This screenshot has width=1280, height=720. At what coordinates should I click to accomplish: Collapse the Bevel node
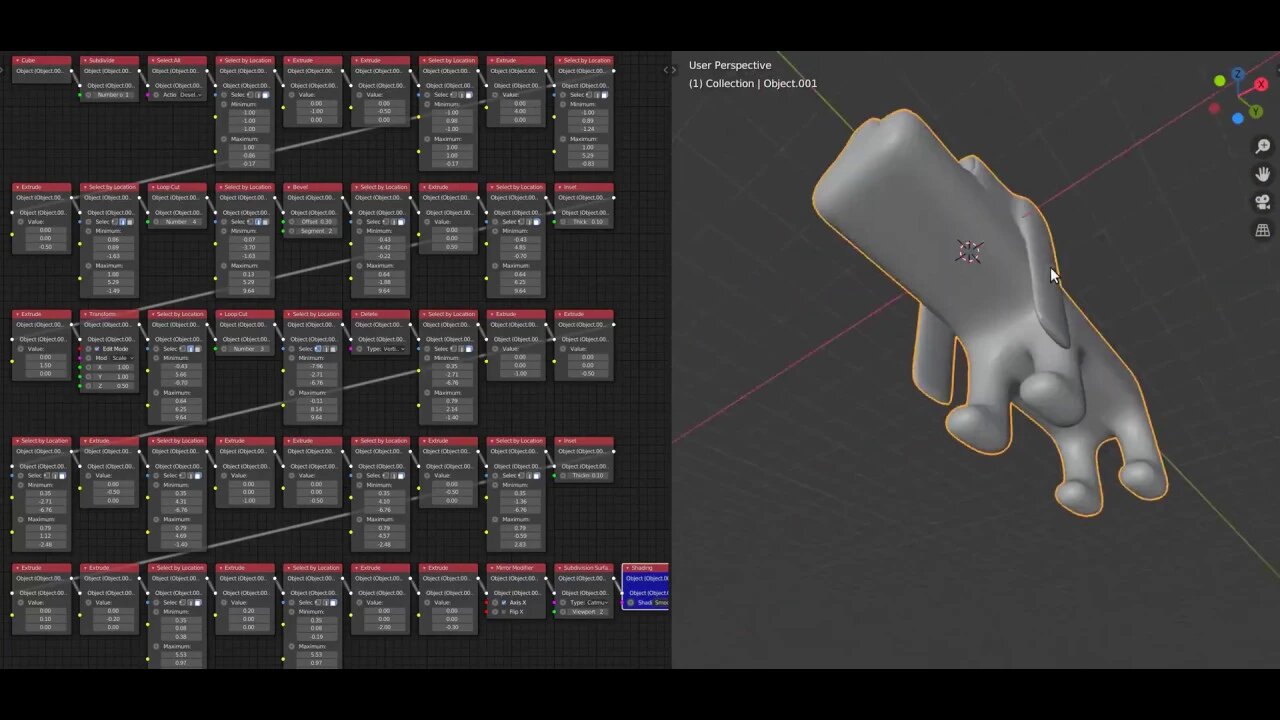[x=290, y=187]
